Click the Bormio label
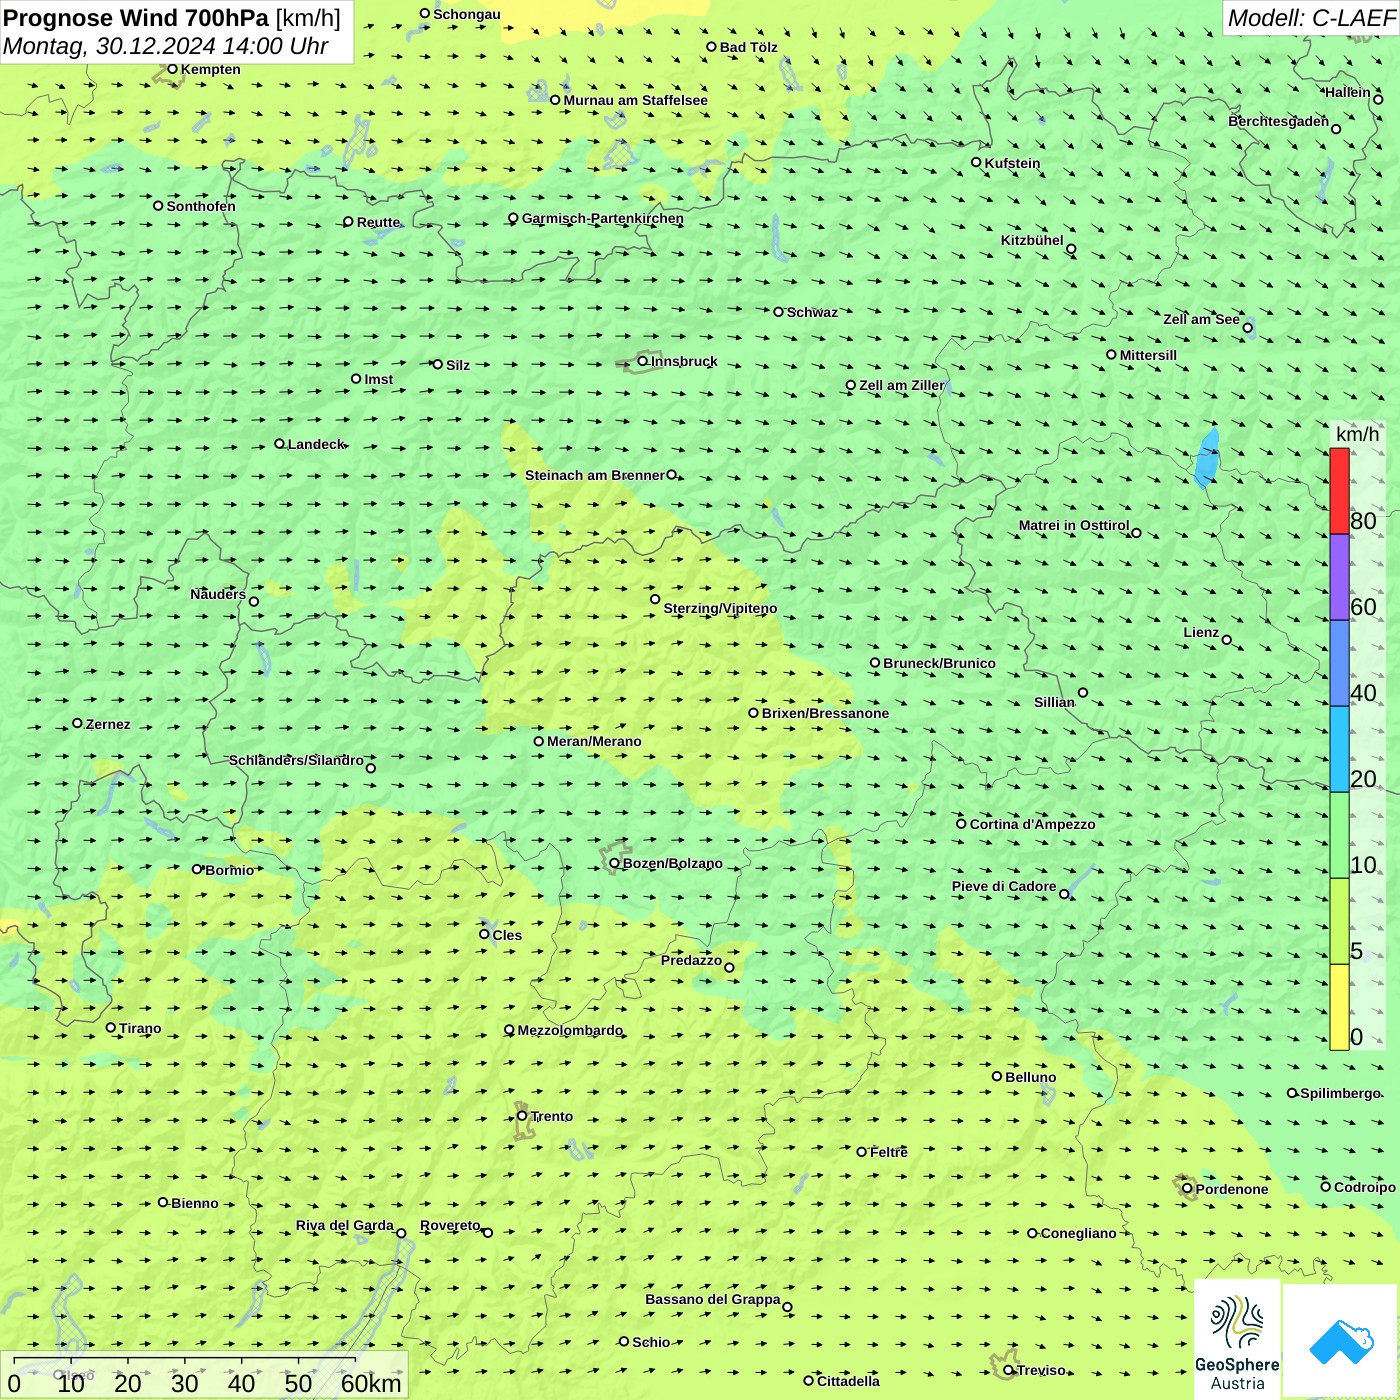 (229, 870)
